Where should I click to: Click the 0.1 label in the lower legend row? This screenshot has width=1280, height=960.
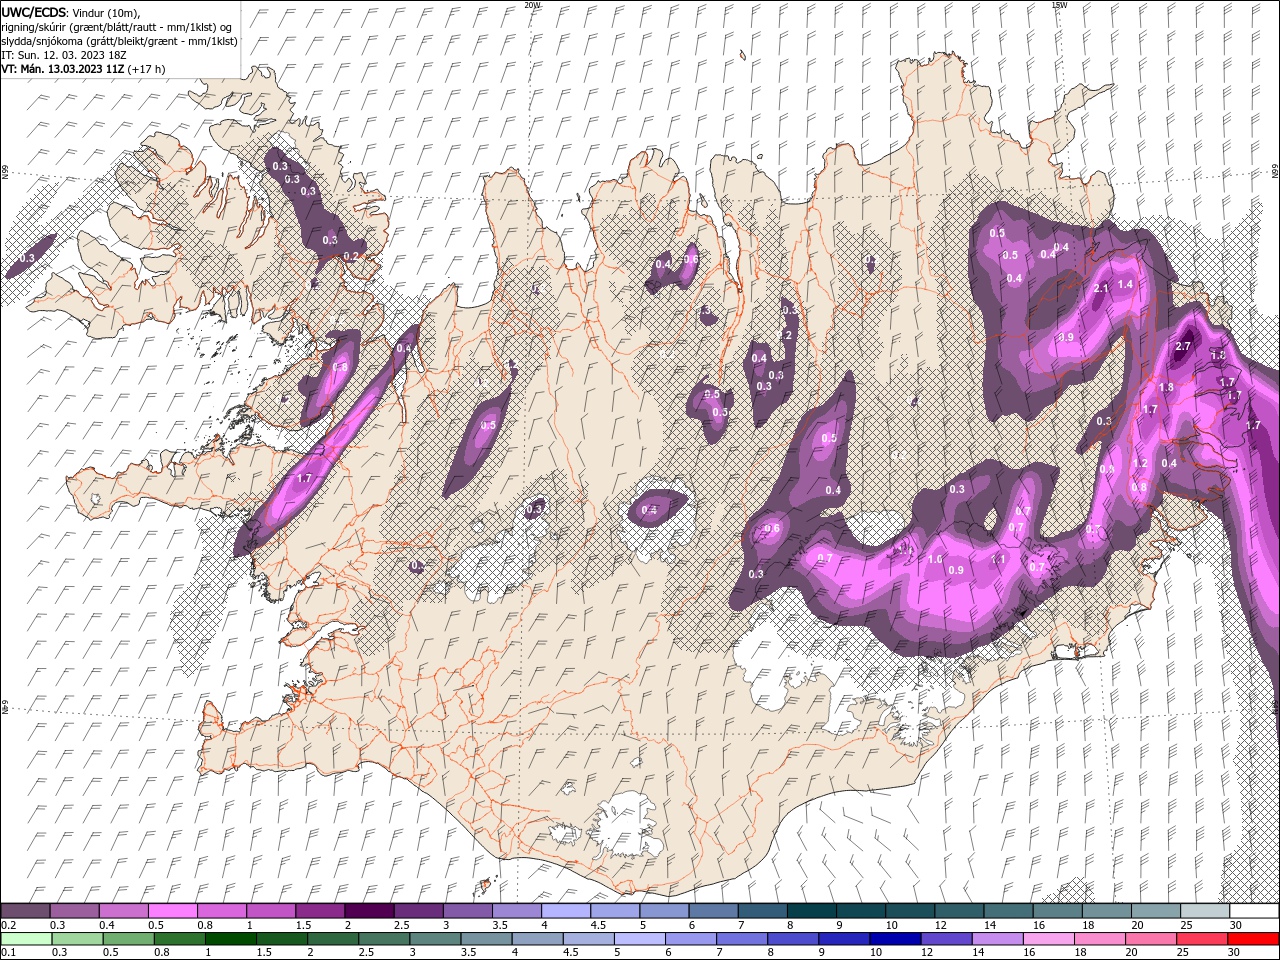[8, 952]
